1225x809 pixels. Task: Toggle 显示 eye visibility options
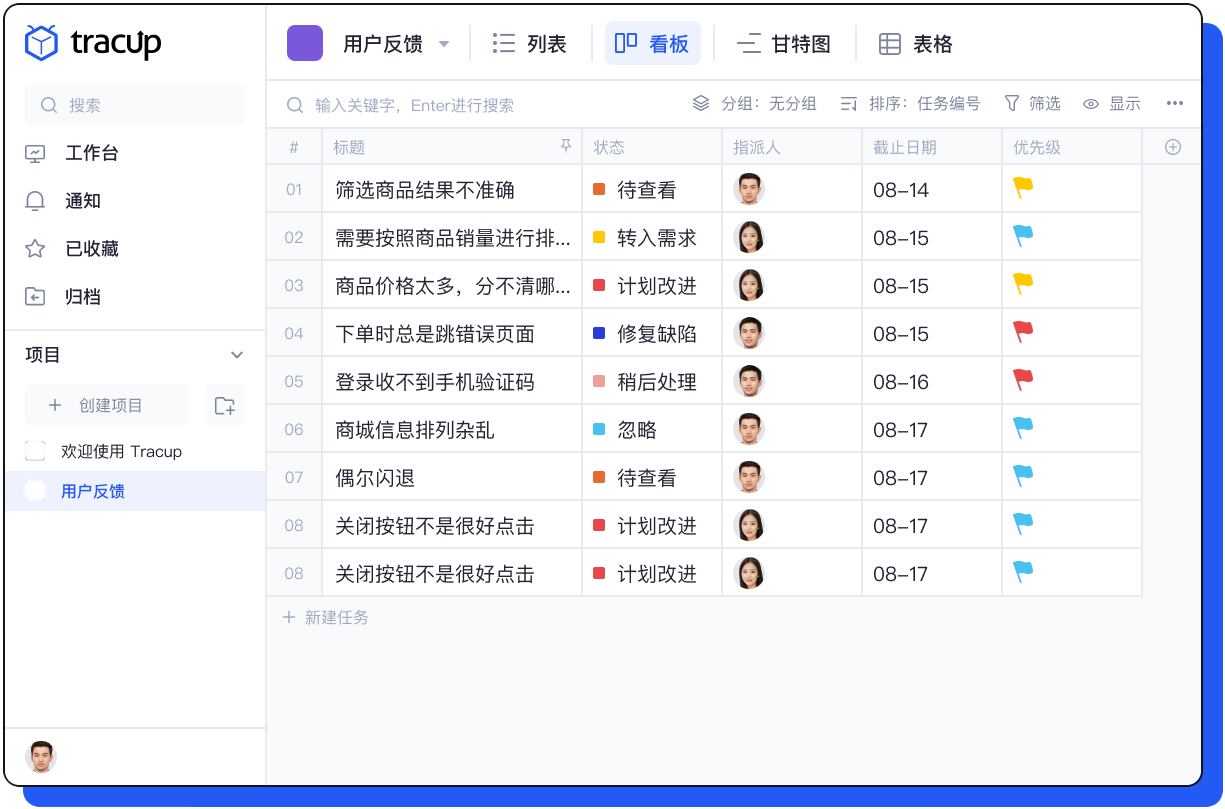[1112, 104]
